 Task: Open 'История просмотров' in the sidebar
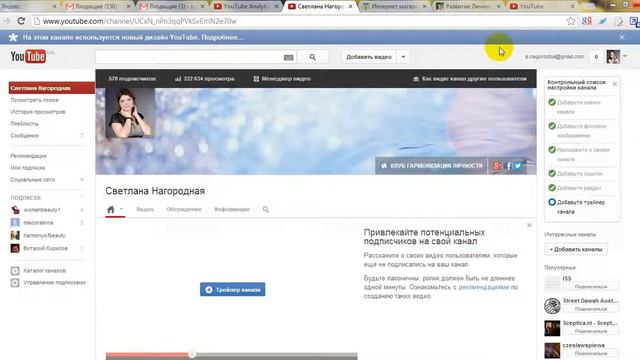(x=38, y=111)
